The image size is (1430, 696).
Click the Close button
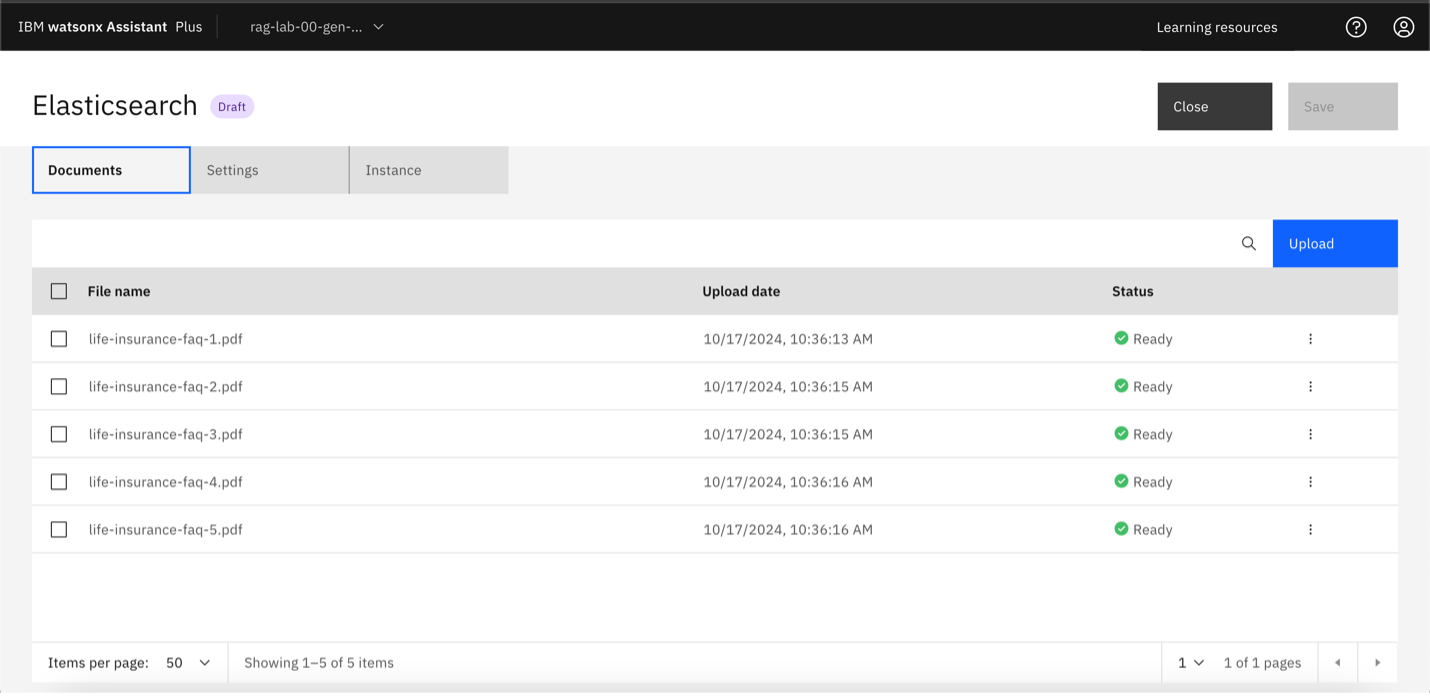coord(1214,107)
